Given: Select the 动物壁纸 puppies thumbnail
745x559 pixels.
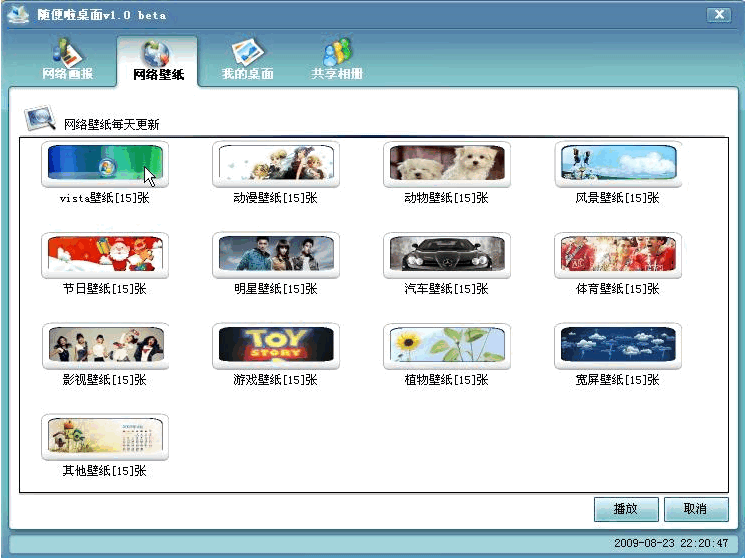Looking at the screenshot, I should pyautogui.click(x=447, y=163).
